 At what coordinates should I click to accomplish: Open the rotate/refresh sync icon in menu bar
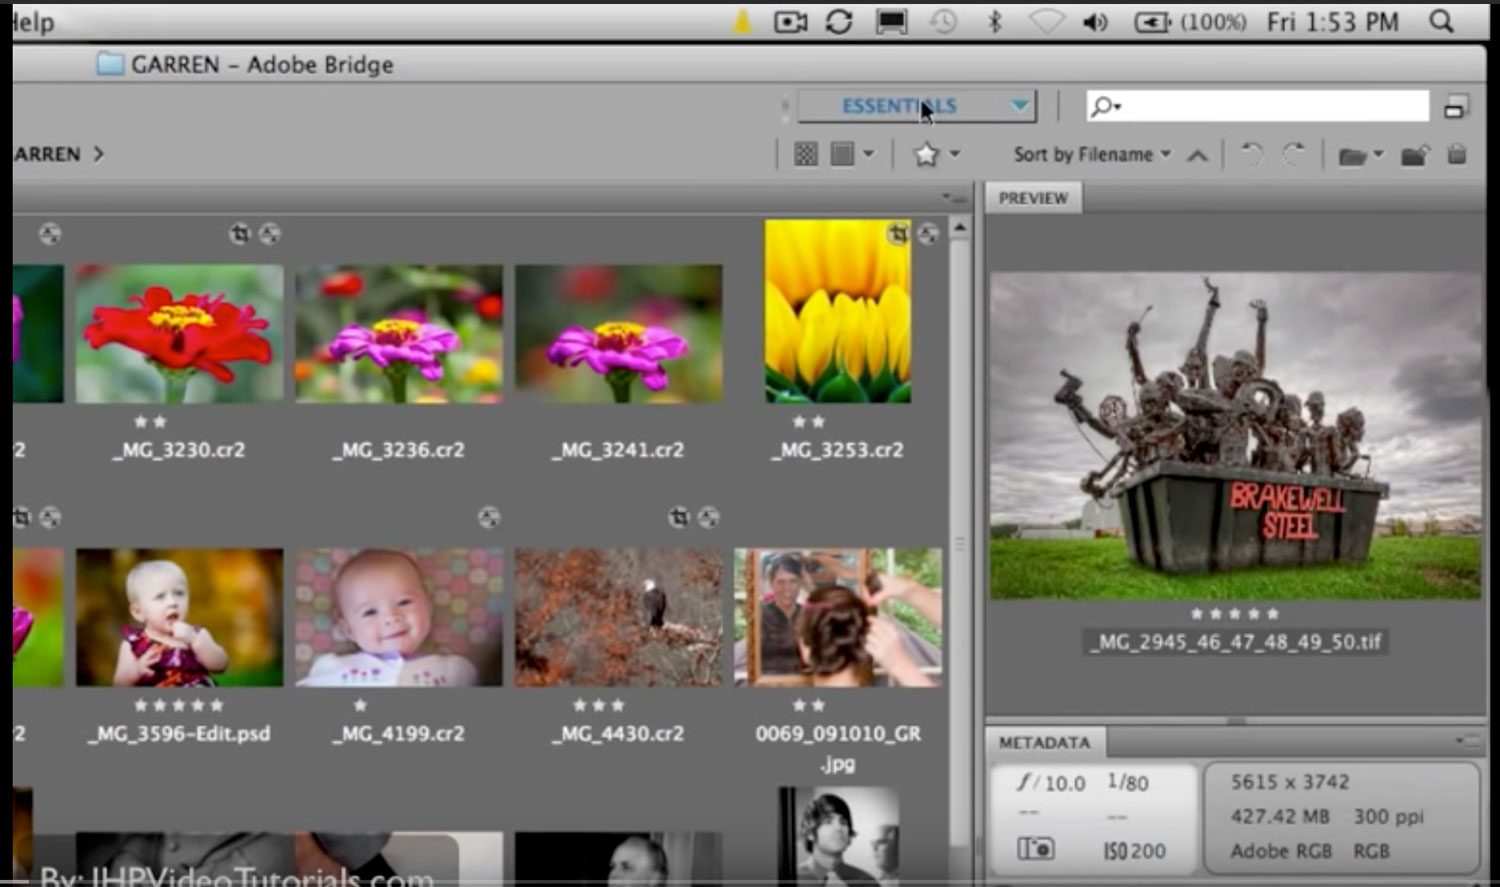pyautogui.click(x=840, y=20)
